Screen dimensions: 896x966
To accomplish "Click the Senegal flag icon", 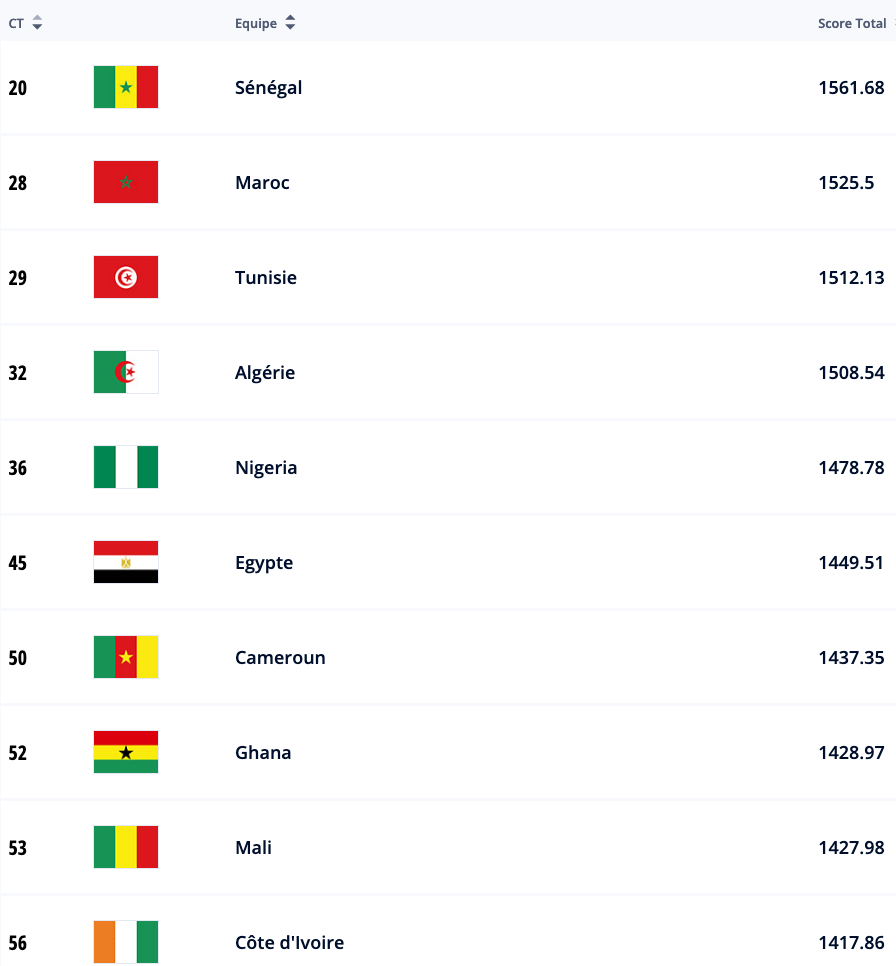I will click(x=126, y=87).
